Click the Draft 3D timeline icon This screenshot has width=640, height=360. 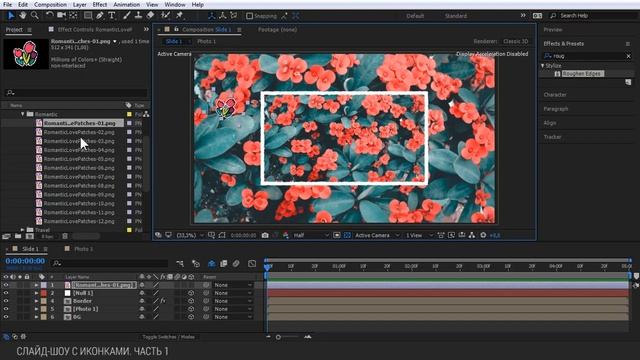(x=196, y=264)
